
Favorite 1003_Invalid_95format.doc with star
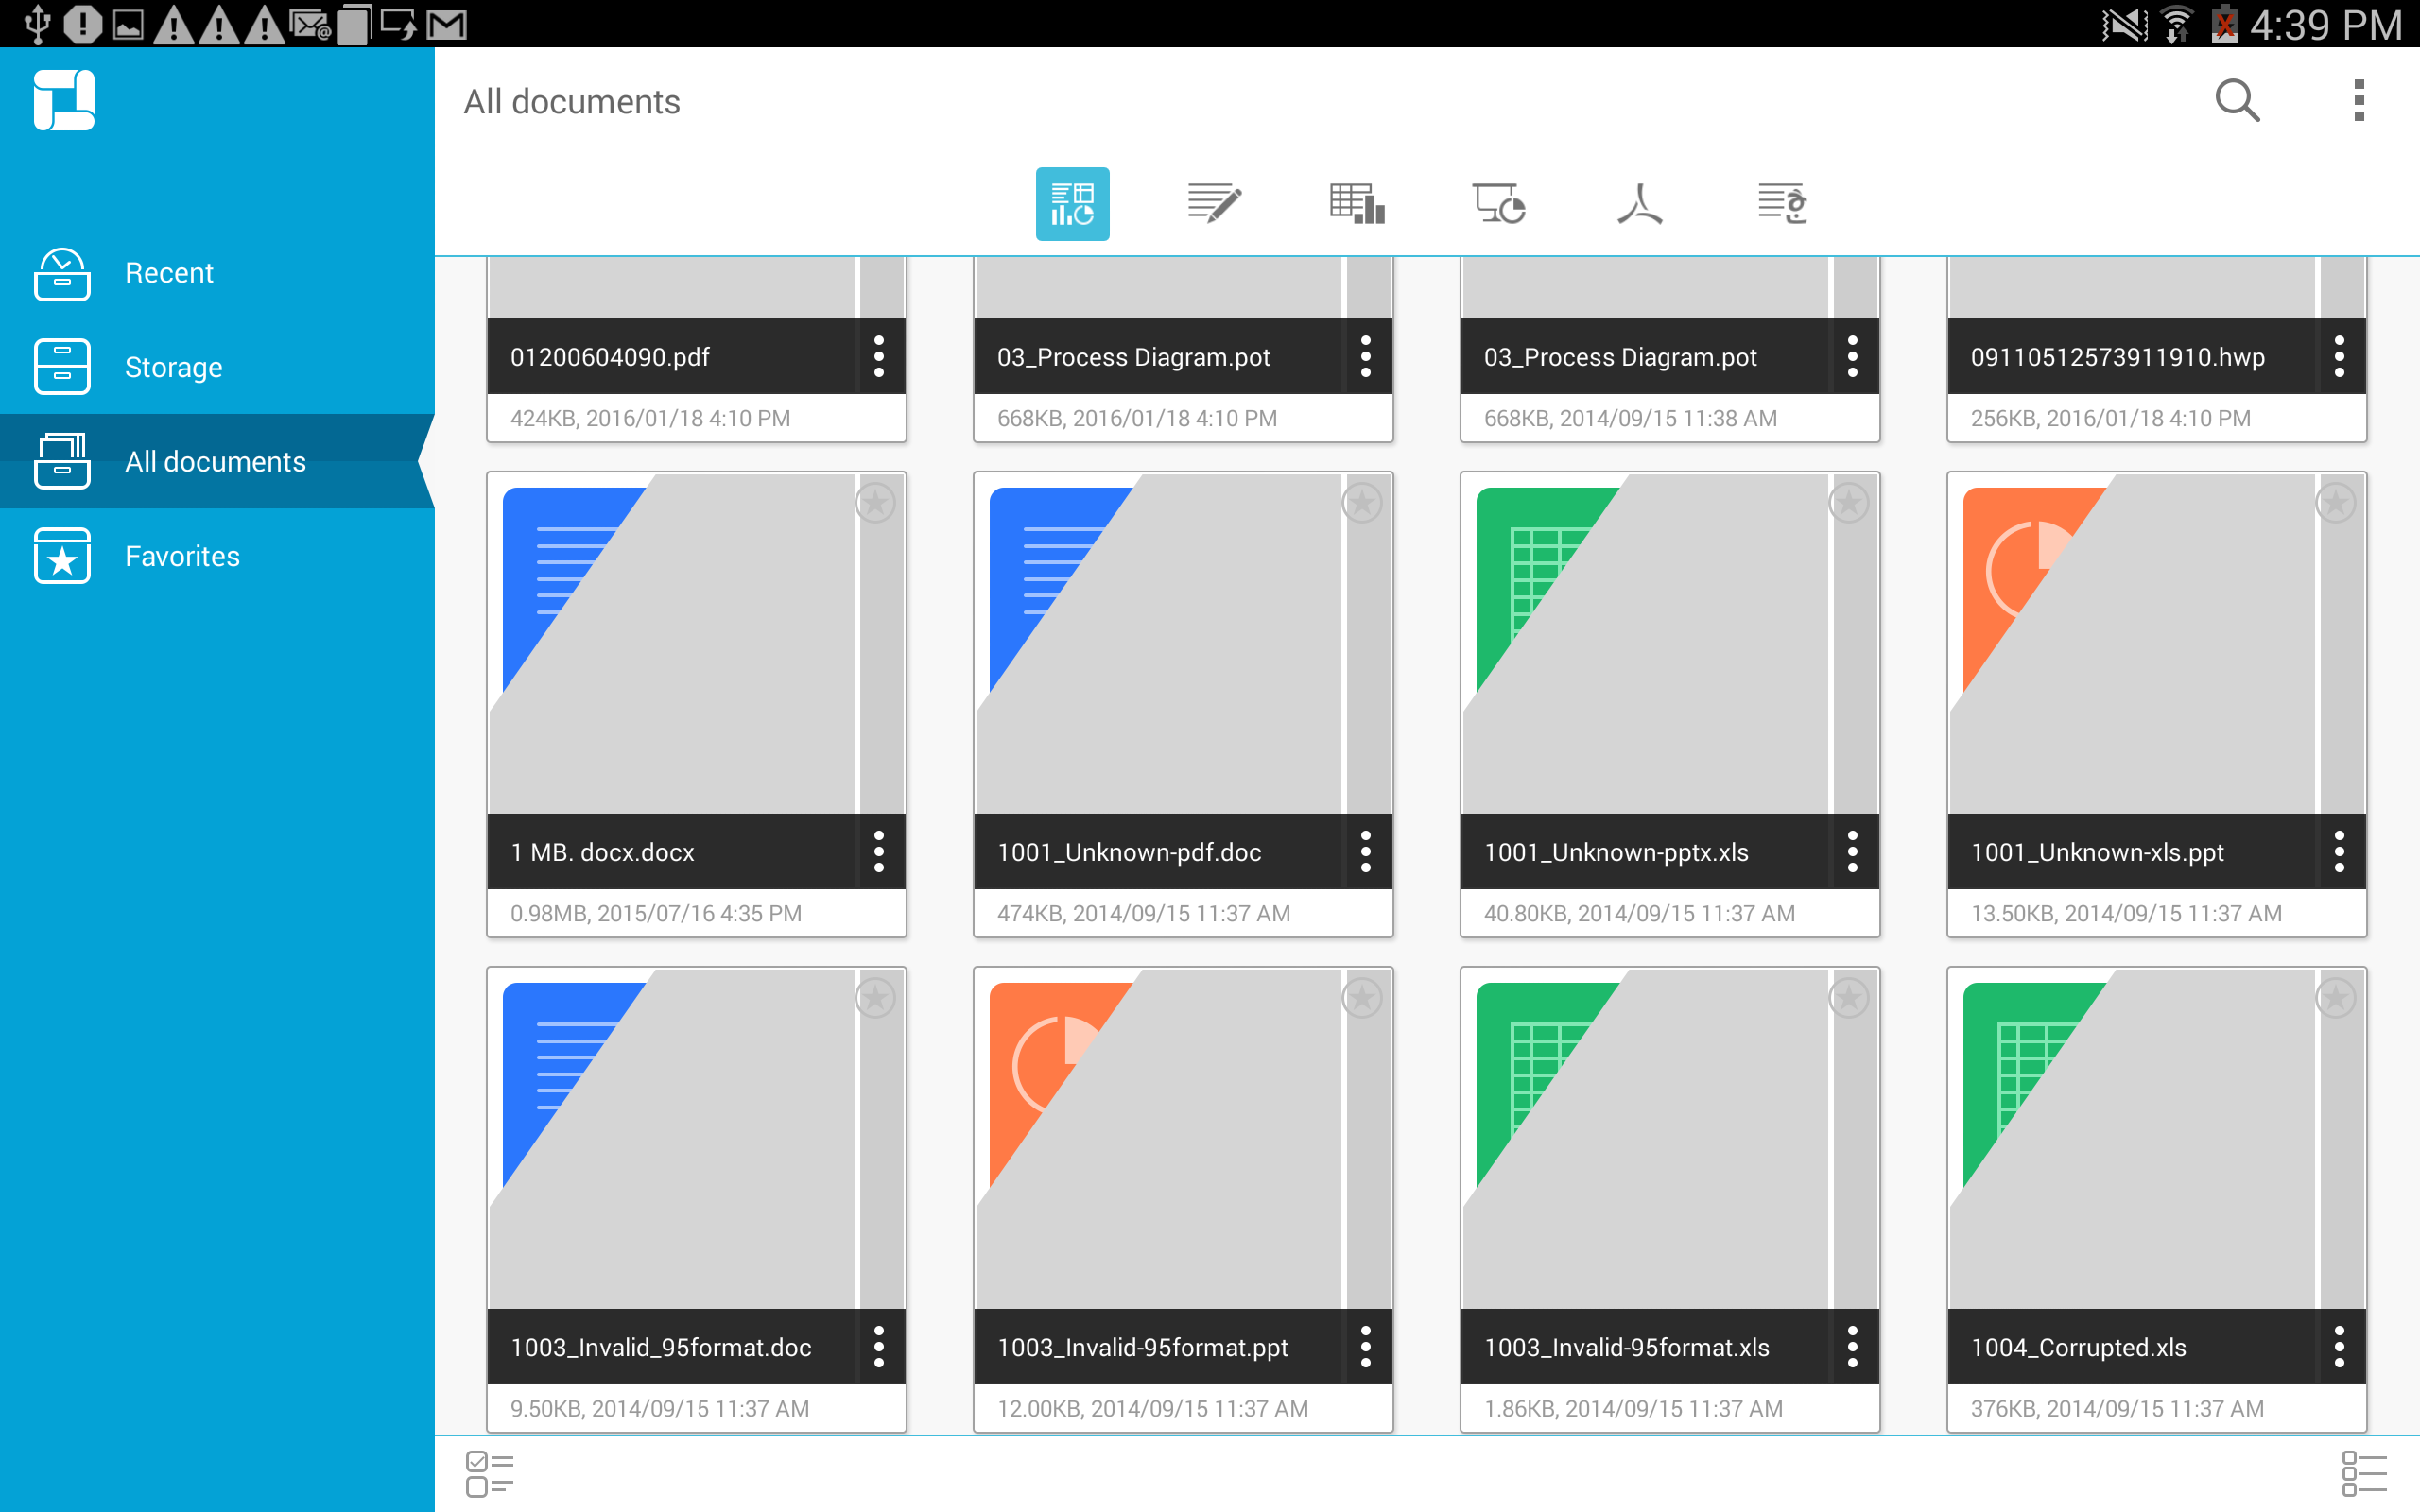pos(876,998)
